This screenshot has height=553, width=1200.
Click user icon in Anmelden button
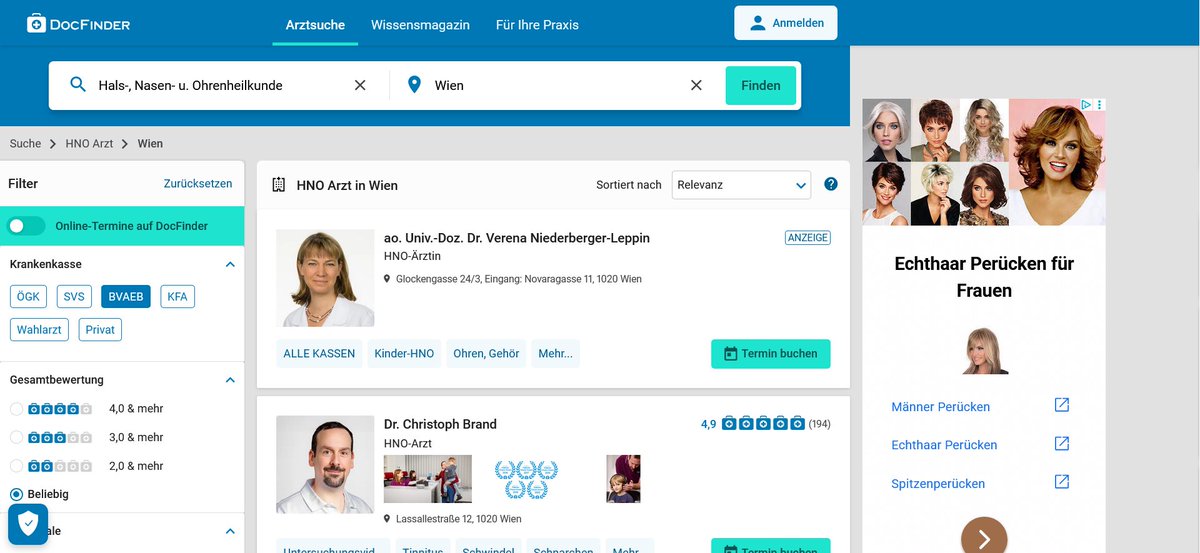pyautogui.click(x=757, y=23)
